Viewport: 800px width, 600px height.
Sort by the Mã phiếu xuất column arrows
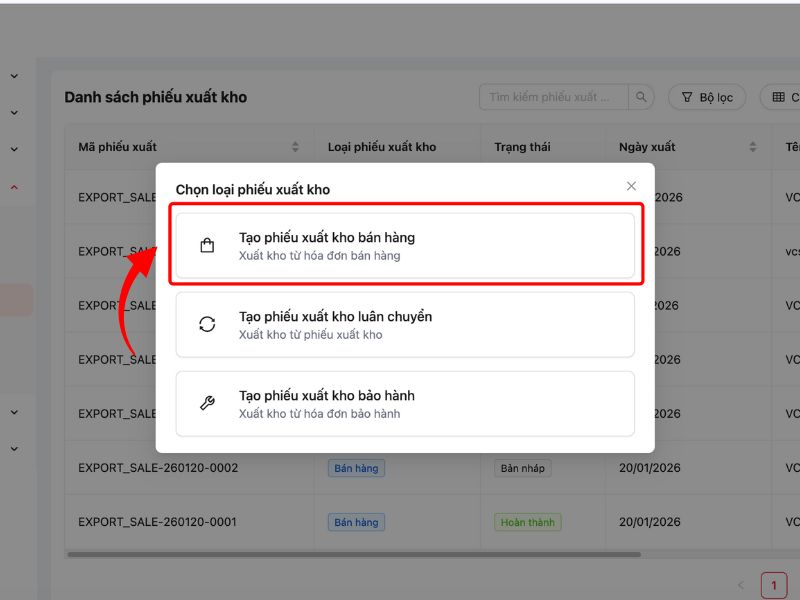tap(295, 147)
